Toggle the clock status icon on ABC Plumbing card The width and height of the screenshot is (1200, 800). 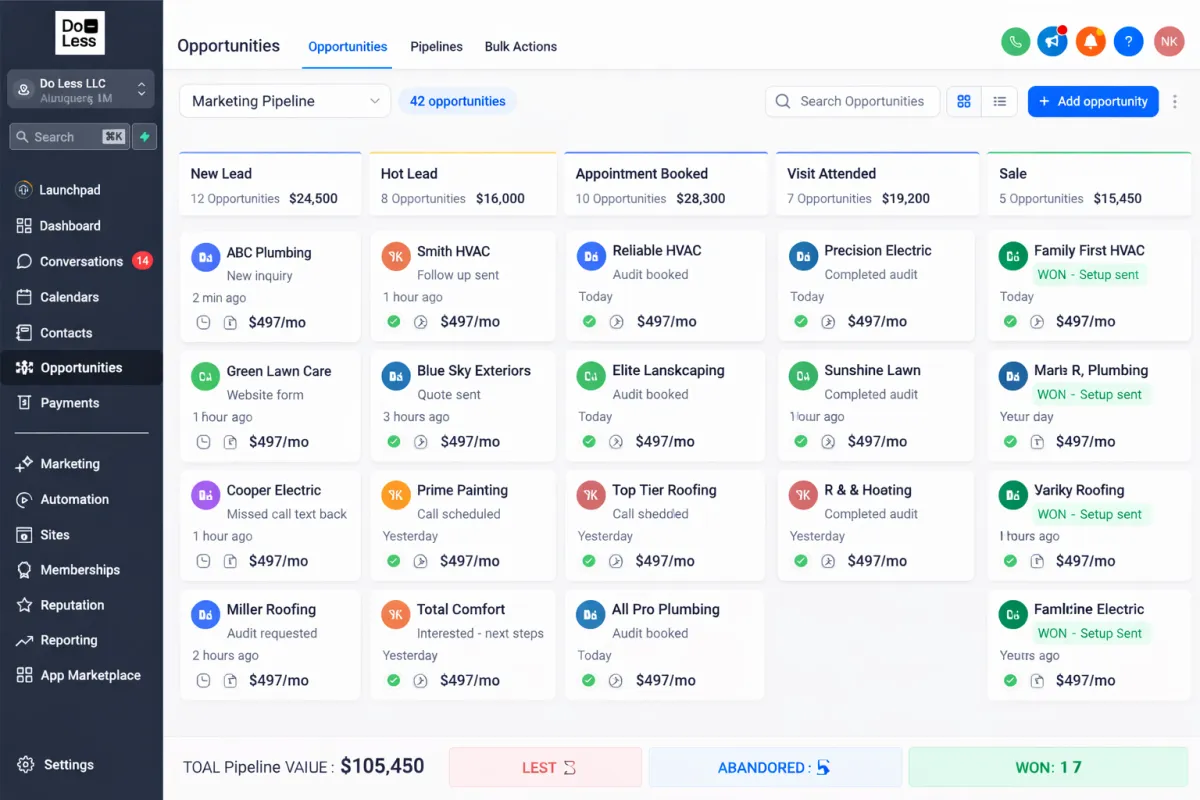203,321
